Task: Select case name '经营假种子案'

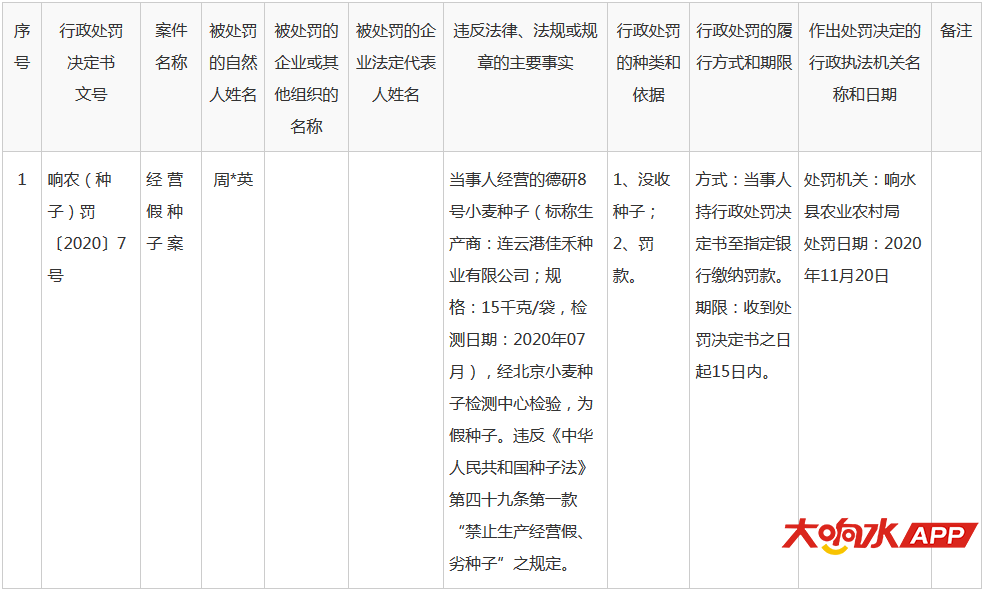Action: [165, 212]
